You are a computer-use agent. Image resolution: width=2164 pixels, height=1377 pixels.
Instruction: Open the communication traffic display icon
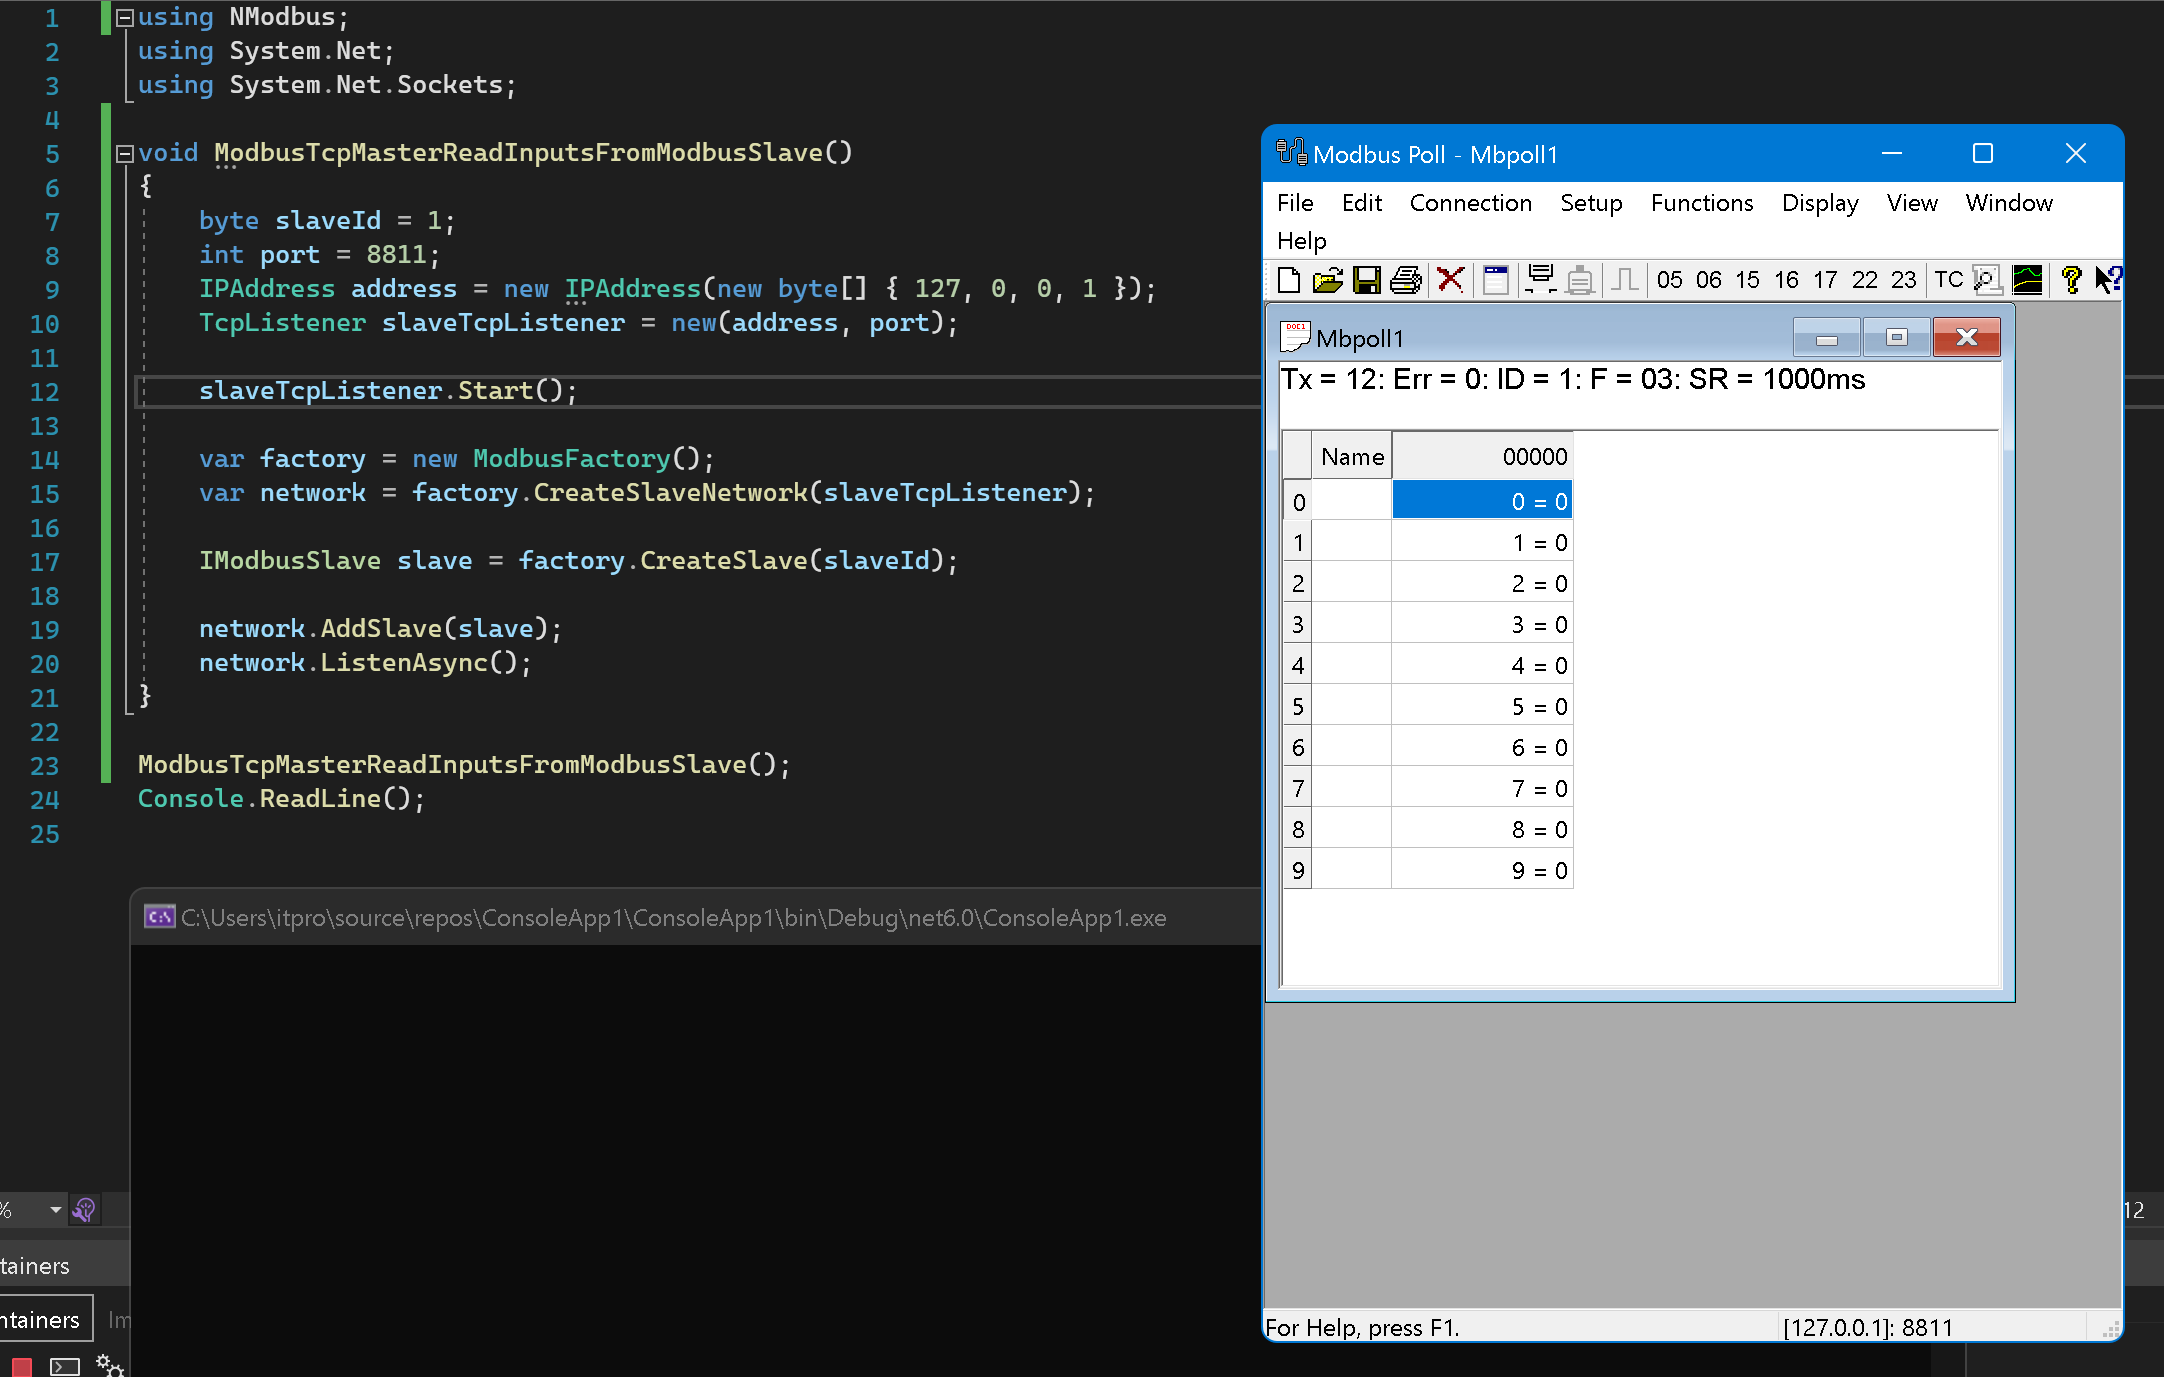[1539, 281]
